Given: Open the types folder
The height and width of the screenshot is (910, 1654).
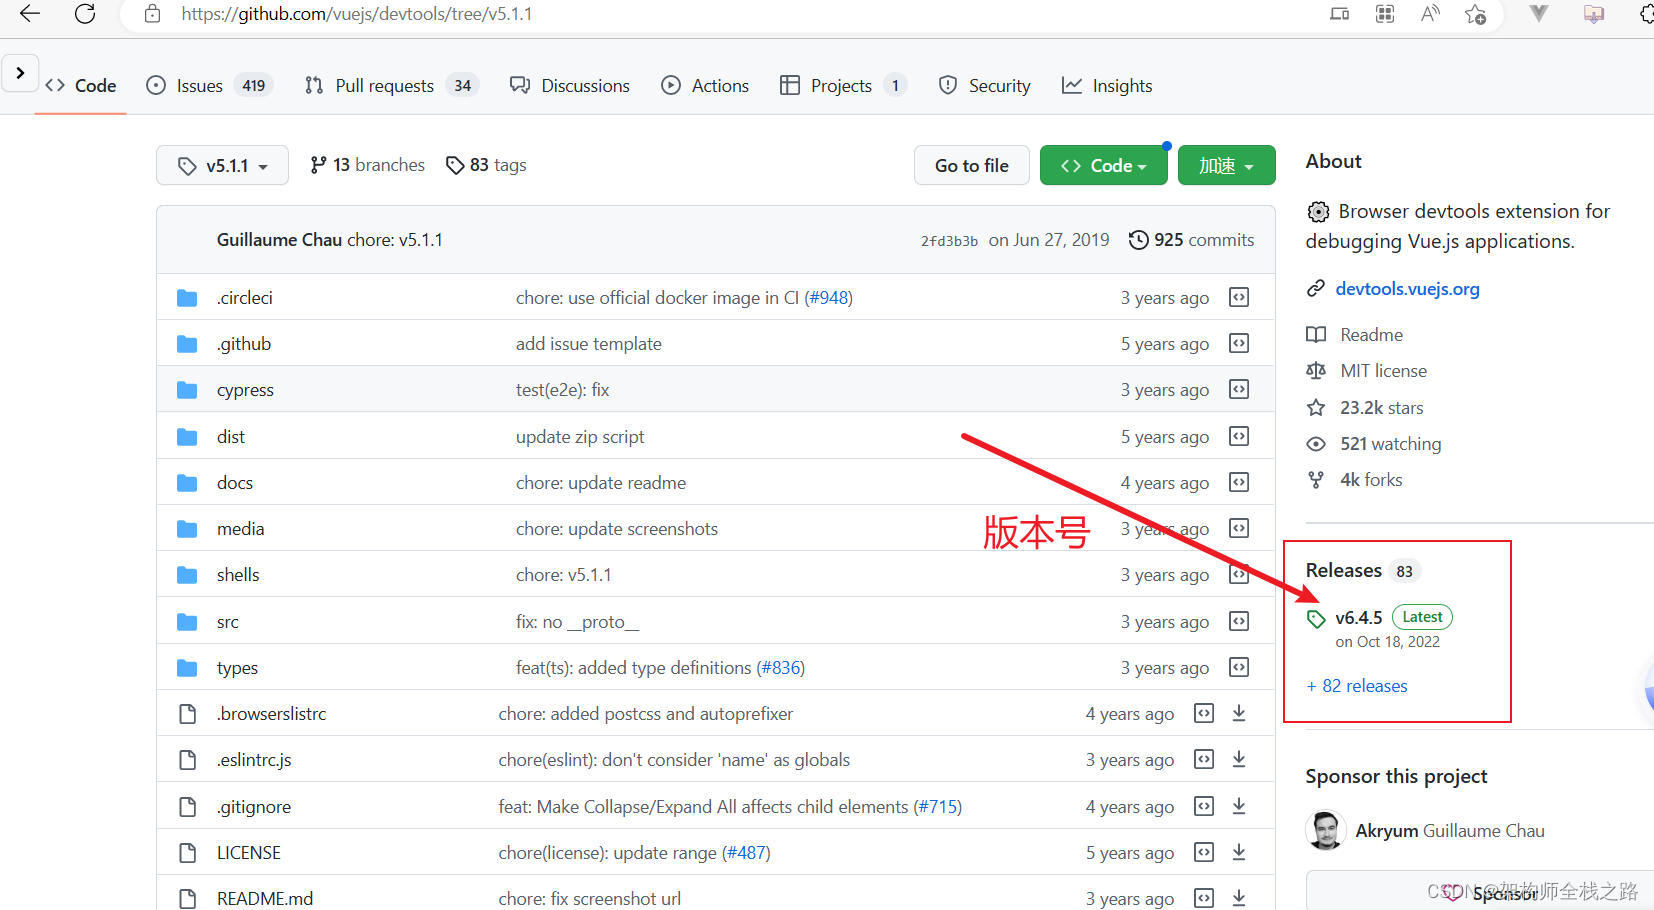Looking at the screenshot, I should (237, 668).
